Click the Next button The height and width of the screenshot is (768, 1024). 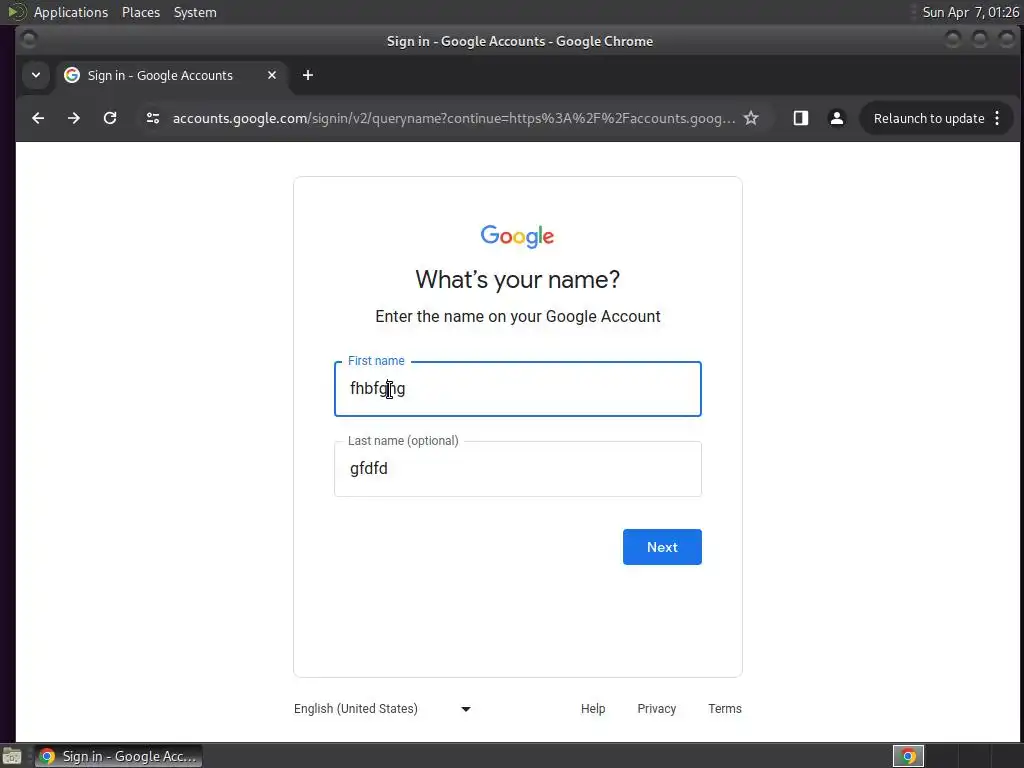coord(662,547)
